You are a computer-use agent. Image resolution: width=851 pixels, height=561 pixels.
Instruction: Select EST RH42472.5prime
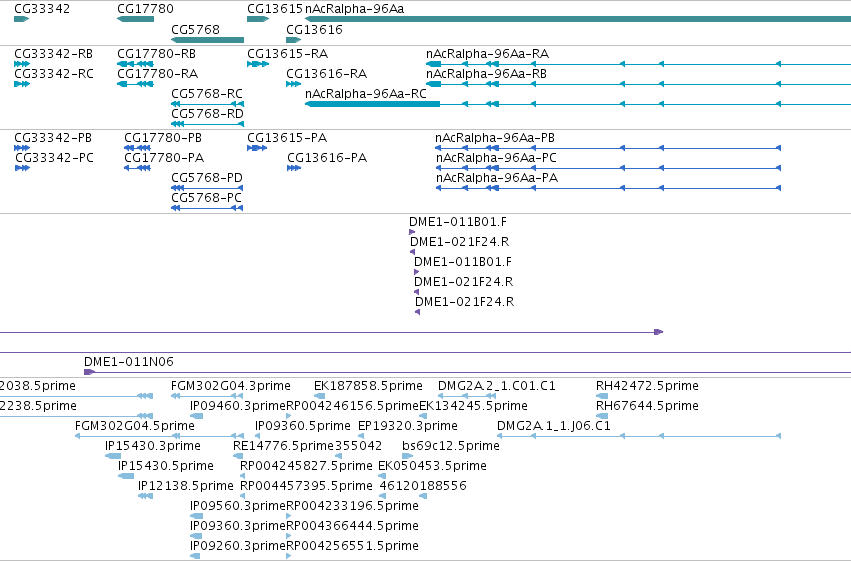(x=602, y=396)
